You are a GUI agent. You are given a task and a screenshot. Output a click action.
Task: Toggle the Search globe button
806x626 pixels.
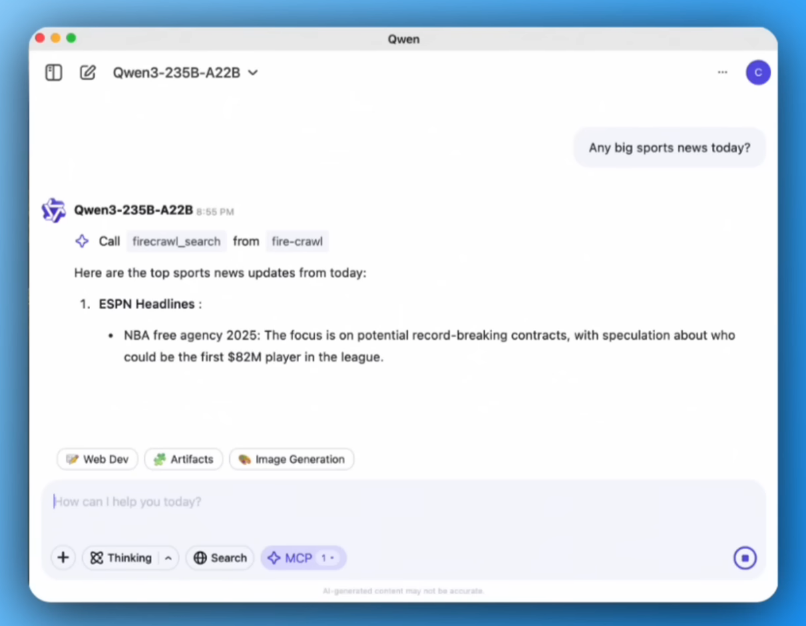220,558
